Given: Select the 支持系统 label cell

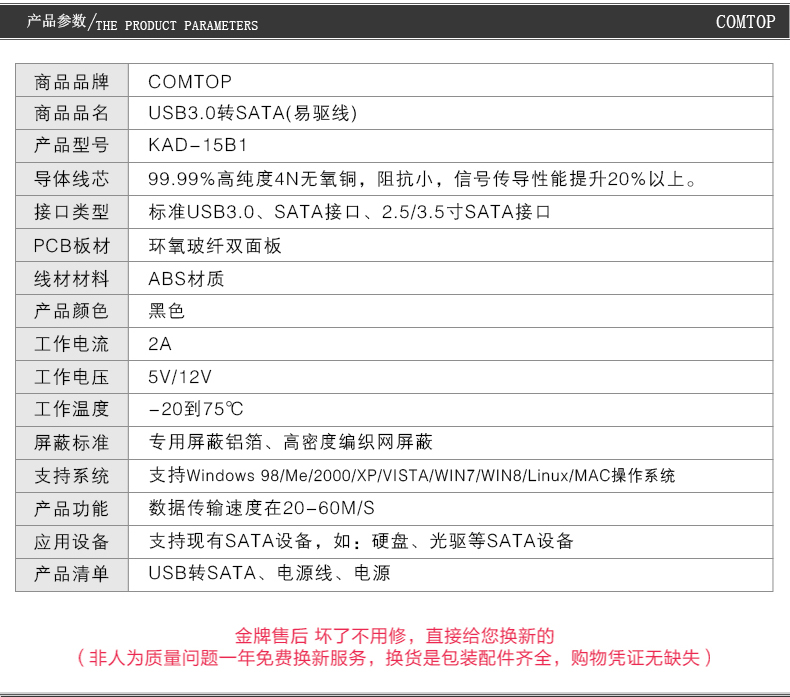Looking at the screenshot, I should point(72,476).
